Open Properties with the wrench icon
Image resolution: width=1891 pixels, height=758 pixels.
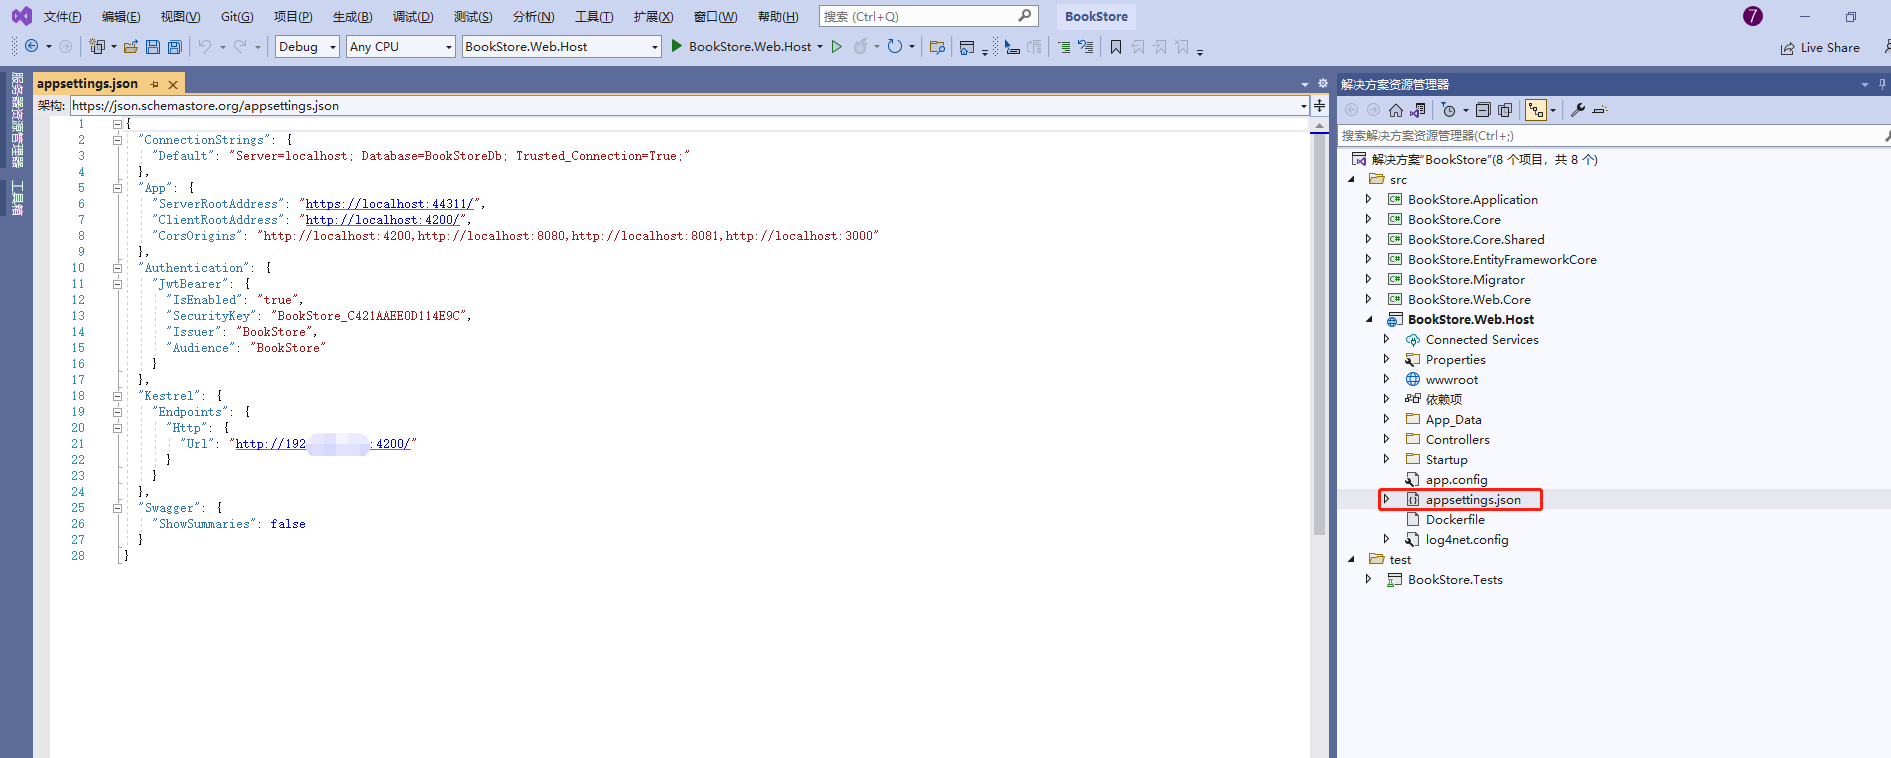pos(1578,110)
